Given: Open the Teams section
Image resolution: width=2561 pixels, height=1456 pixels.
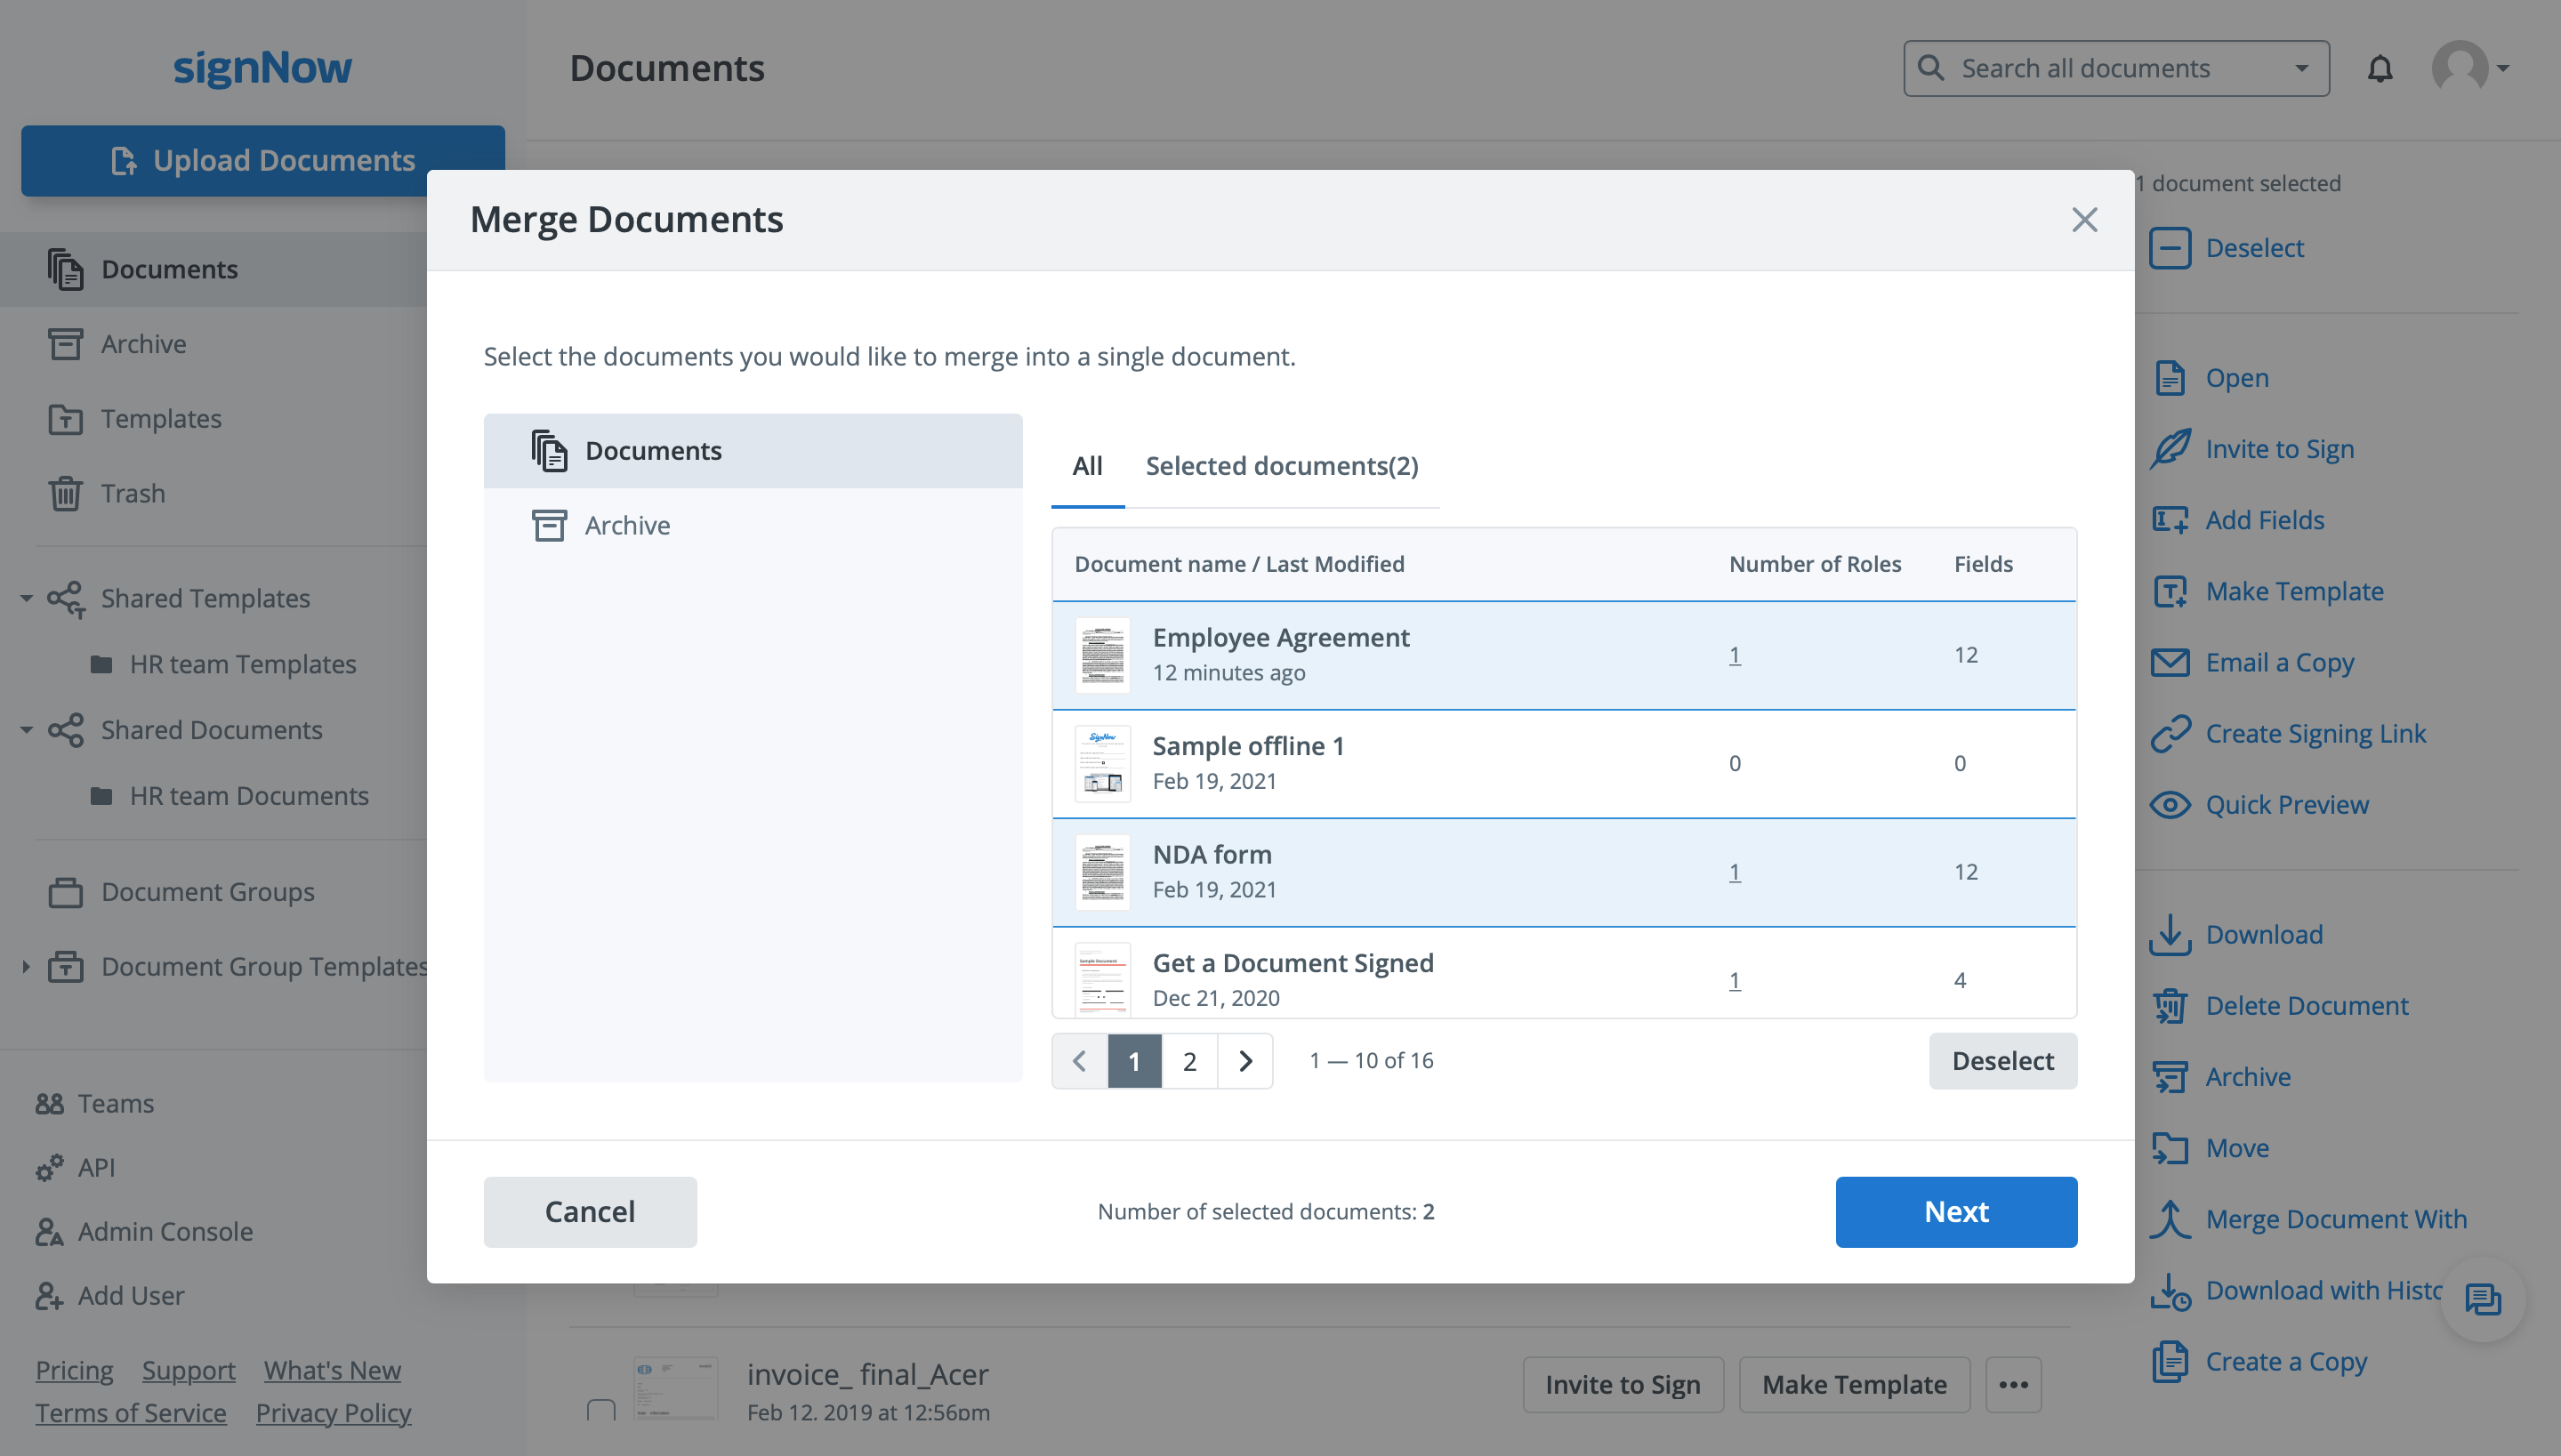Looking at the screenshot, I should point(114,1103).
